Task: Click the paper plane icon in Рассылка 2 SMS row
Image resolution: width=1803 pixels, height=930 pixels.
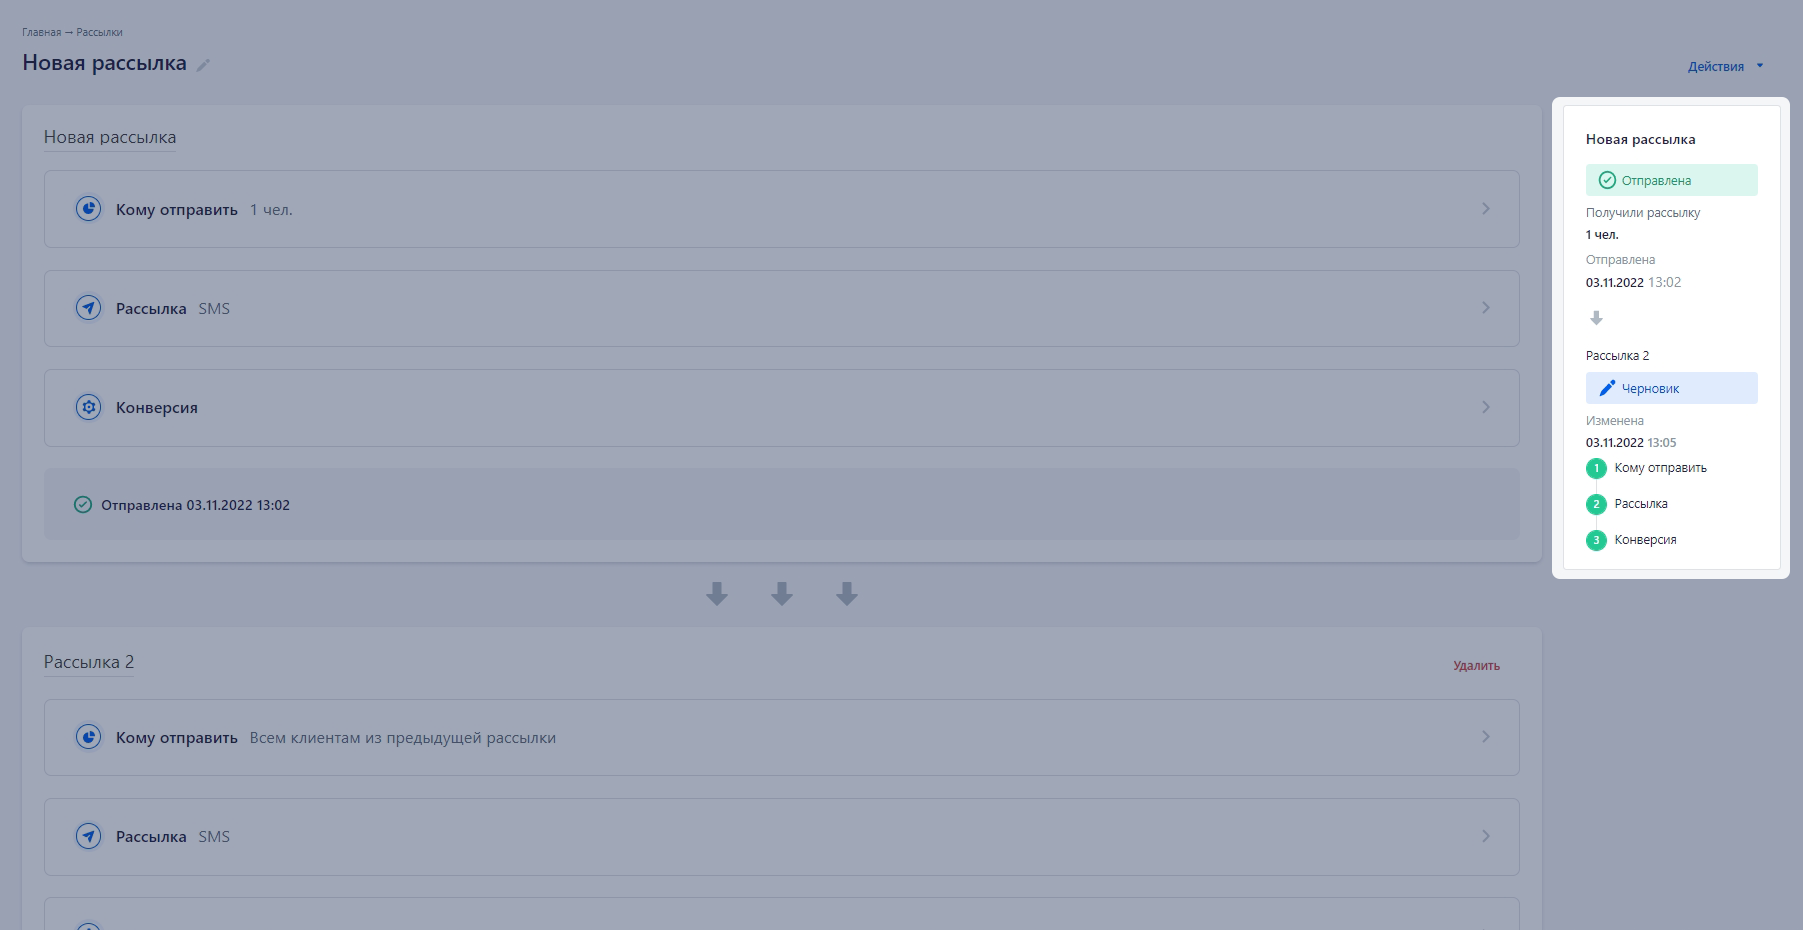Action: (89, 836)
